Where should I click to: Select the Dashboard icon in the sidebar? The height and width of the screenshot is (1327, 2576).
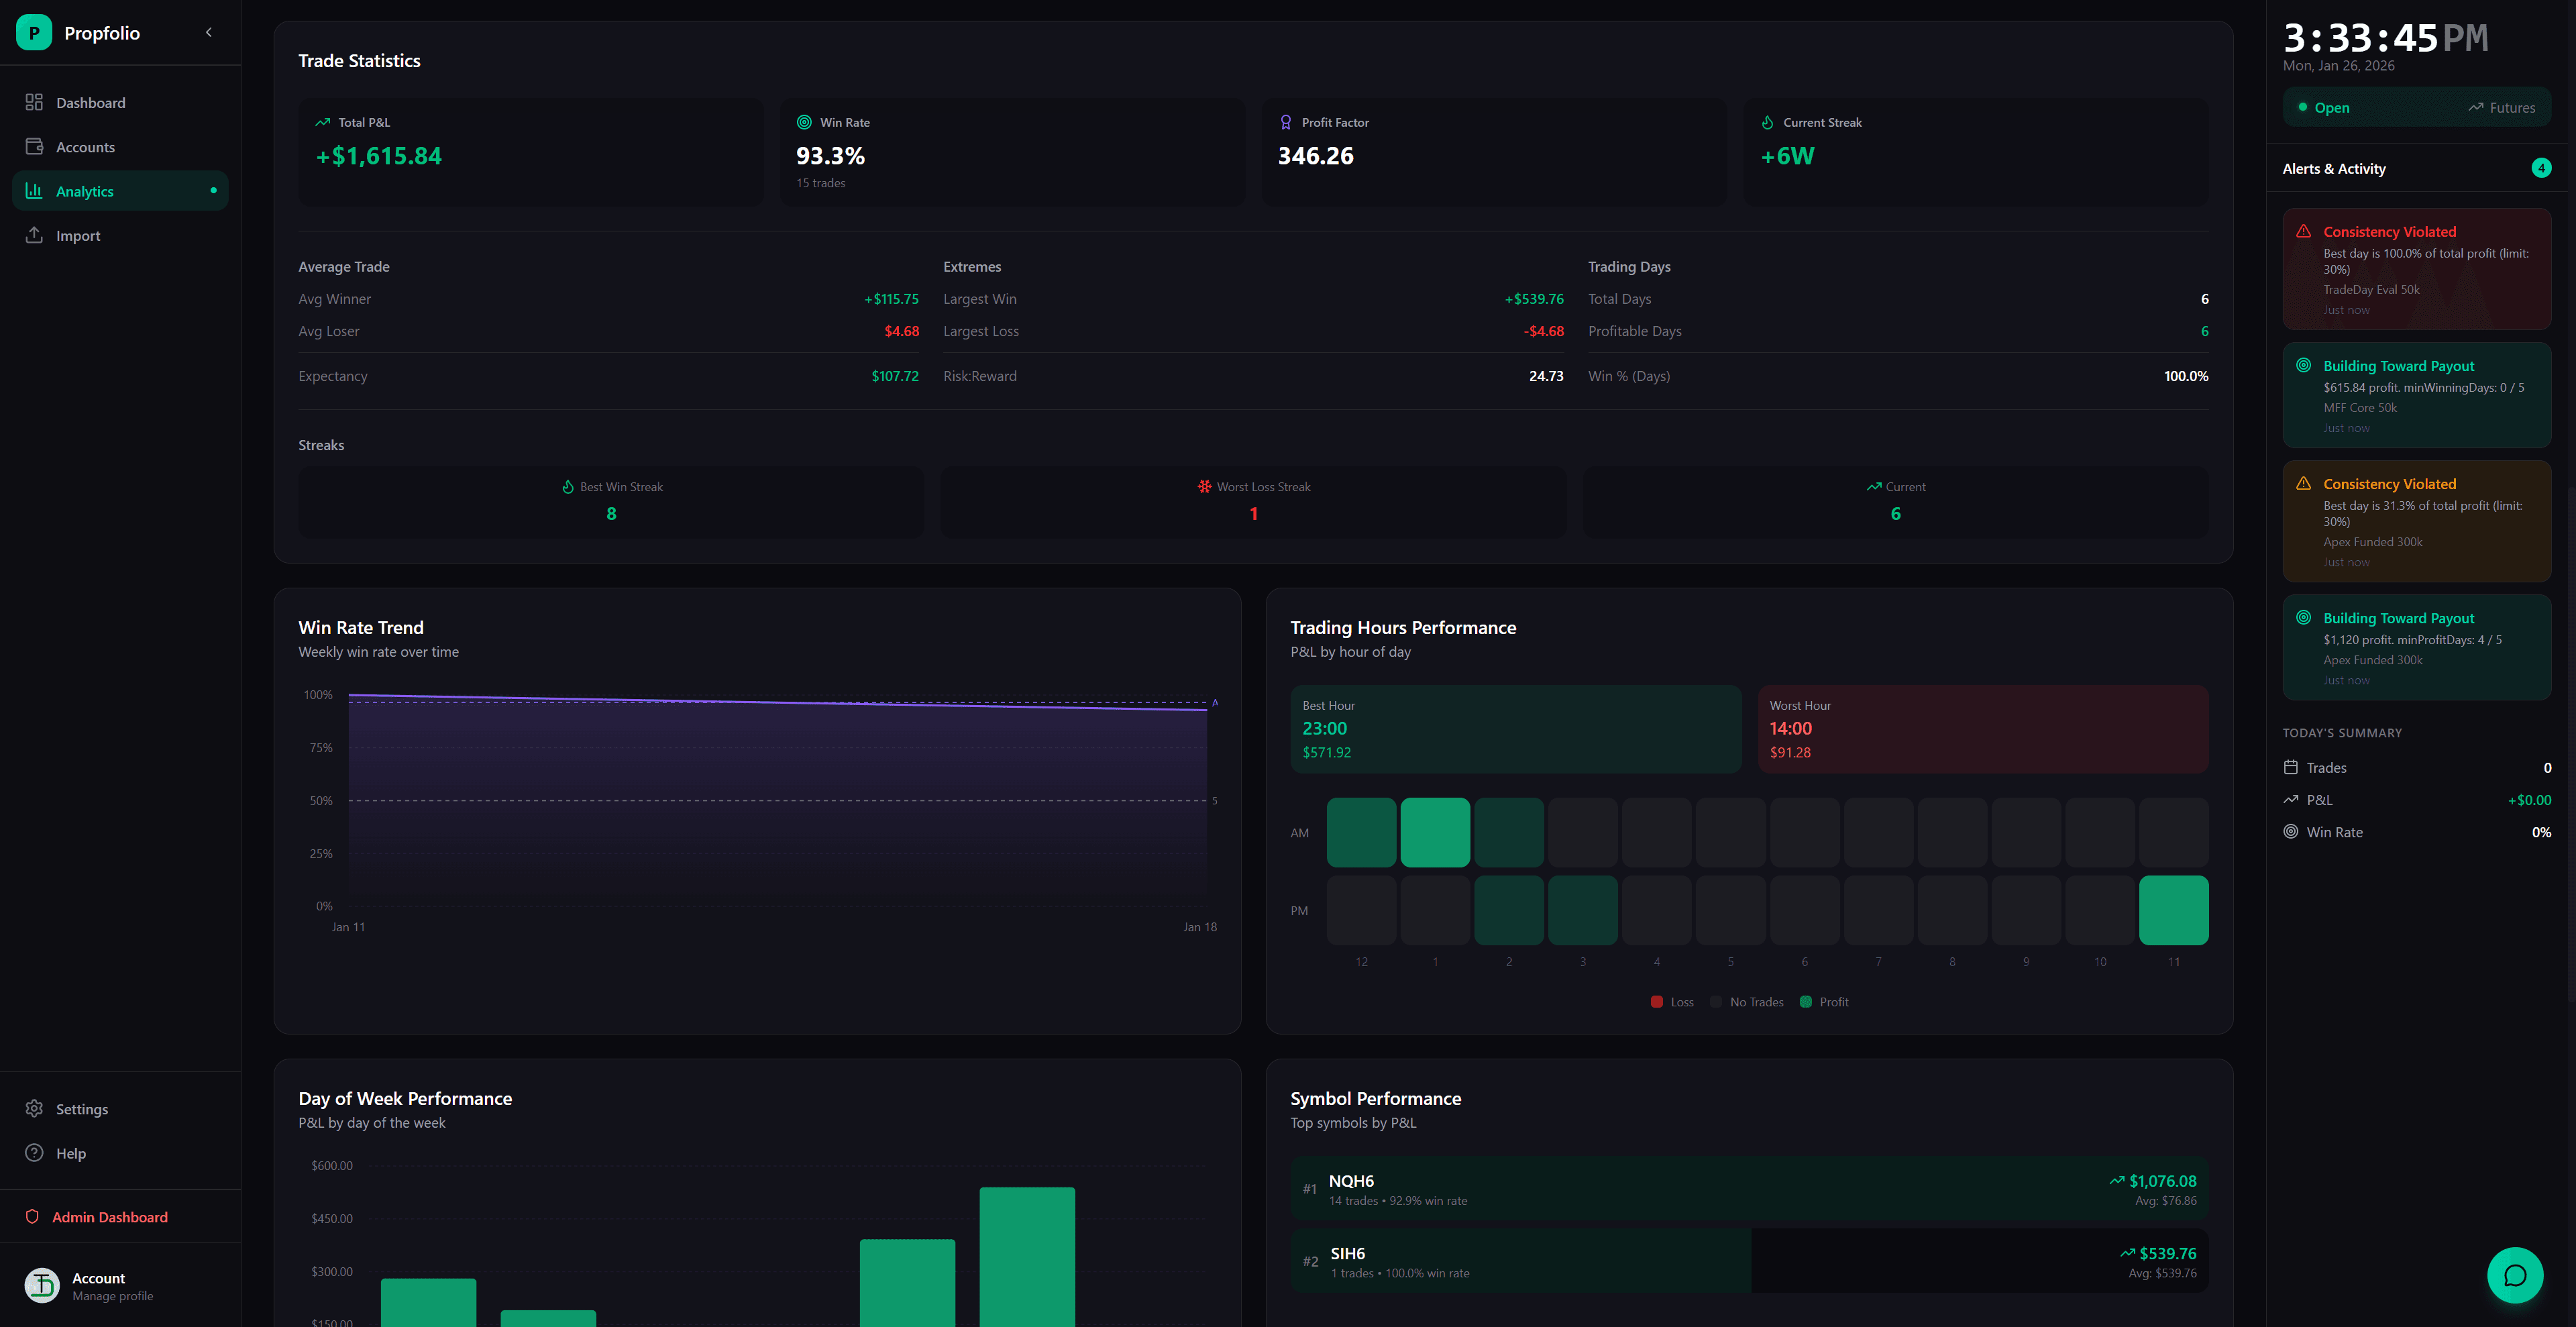(34, 102)
